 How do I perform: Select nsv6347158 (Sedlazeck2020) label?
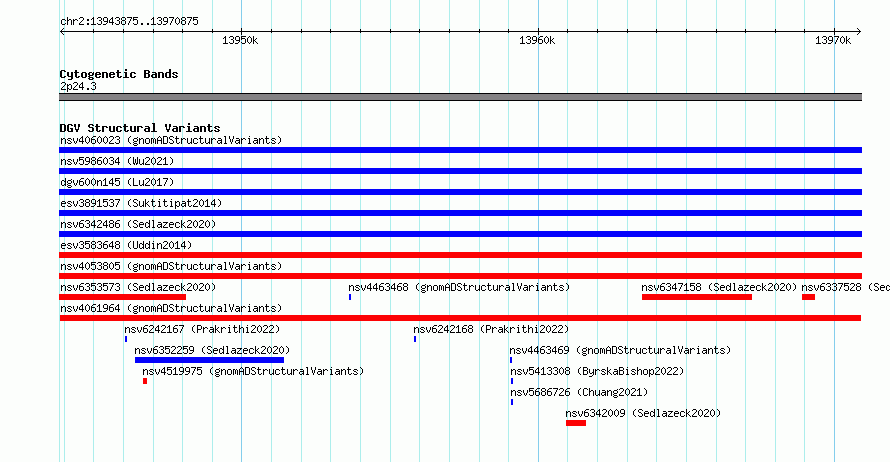click(x=719, y=287)
